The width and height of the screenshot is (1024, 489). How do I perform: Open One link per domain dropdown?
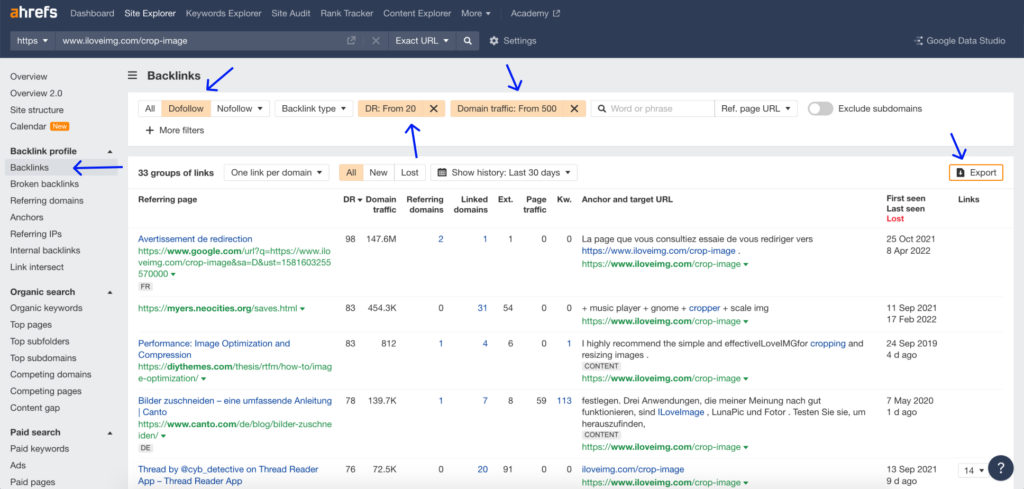click(276, 172)
